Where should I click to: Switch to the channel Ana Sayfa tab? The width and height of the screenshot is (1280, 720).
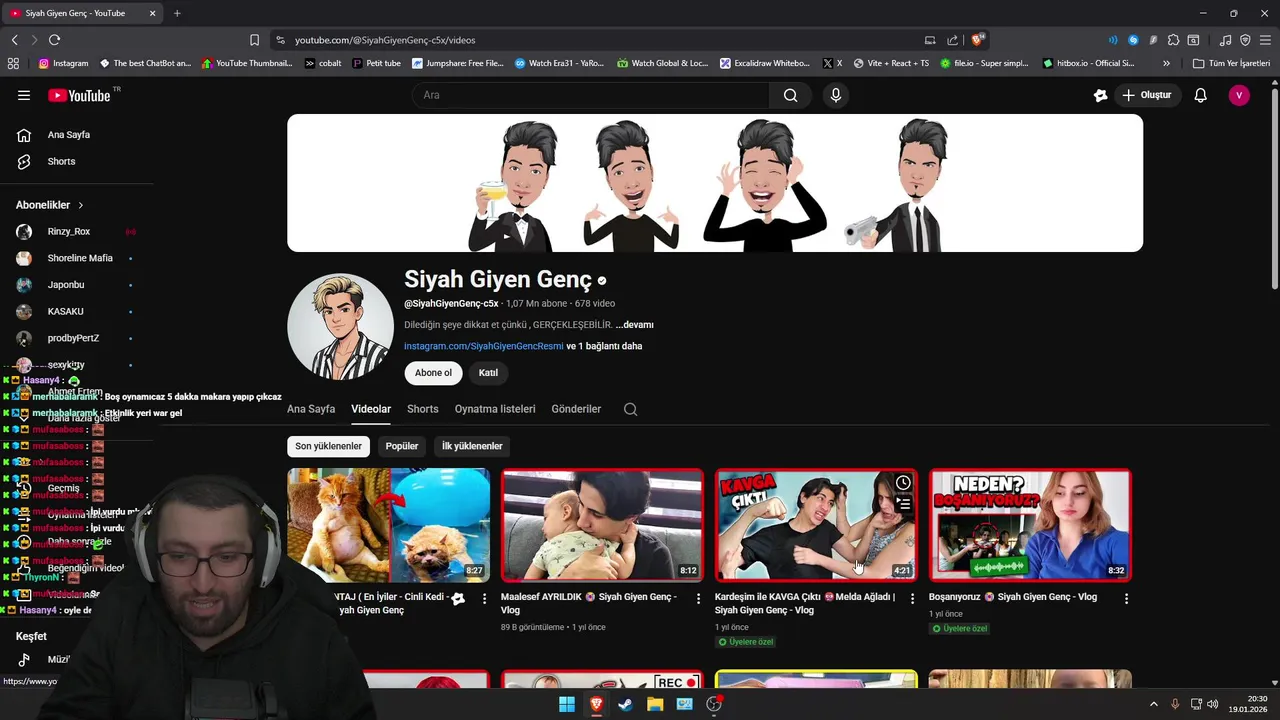(x=311, y=409)
